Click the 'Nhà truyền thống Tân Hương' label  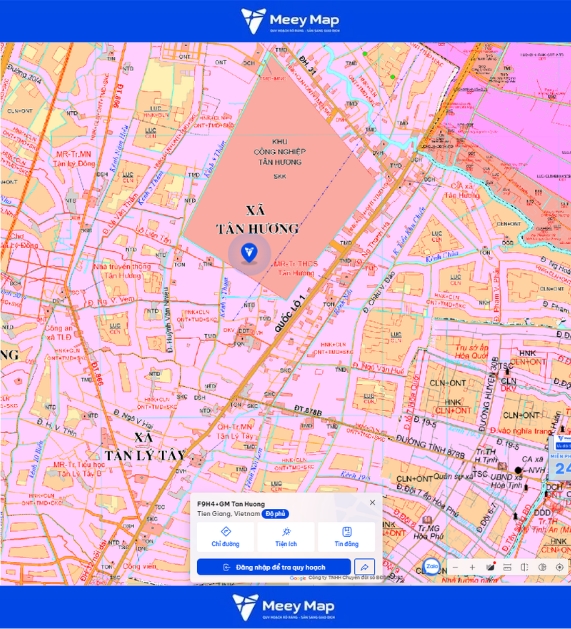(122, 271)
